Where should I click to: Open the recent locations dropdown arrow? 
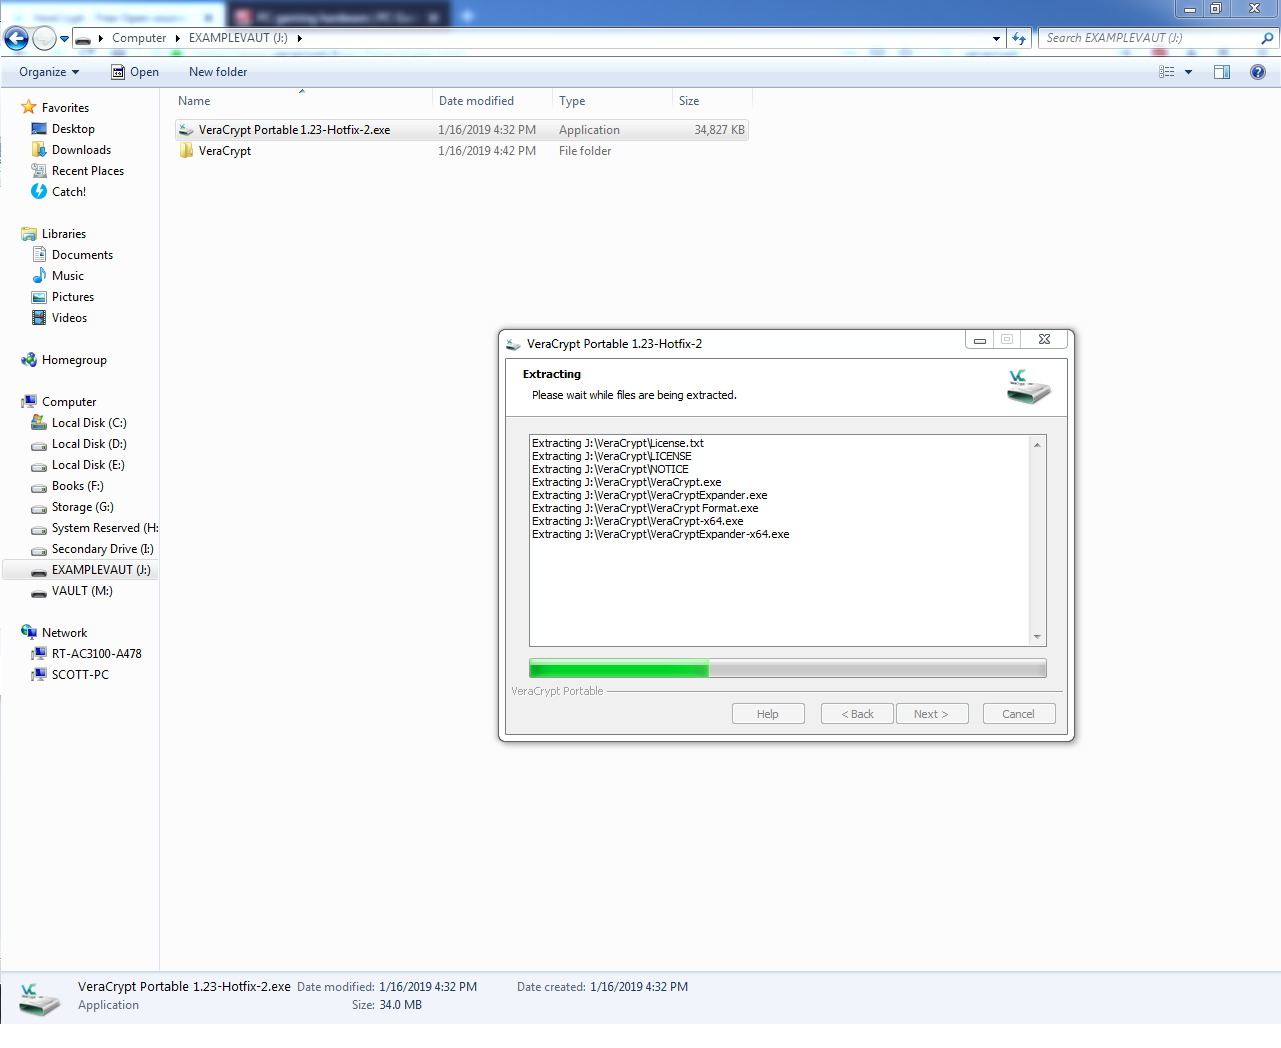point(65,39)
